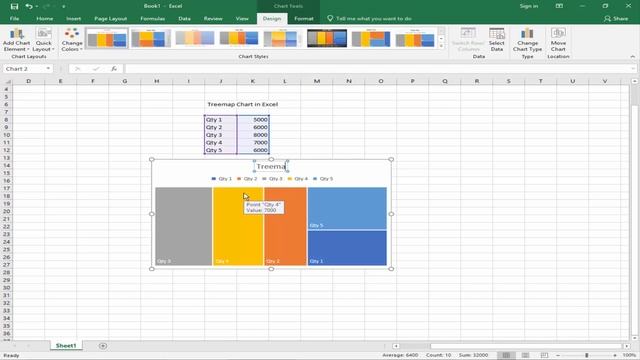The height and width of the screenshot is (360, 640).
Task: Select the light blue Qty 5 treemap block
Action: 347,208
